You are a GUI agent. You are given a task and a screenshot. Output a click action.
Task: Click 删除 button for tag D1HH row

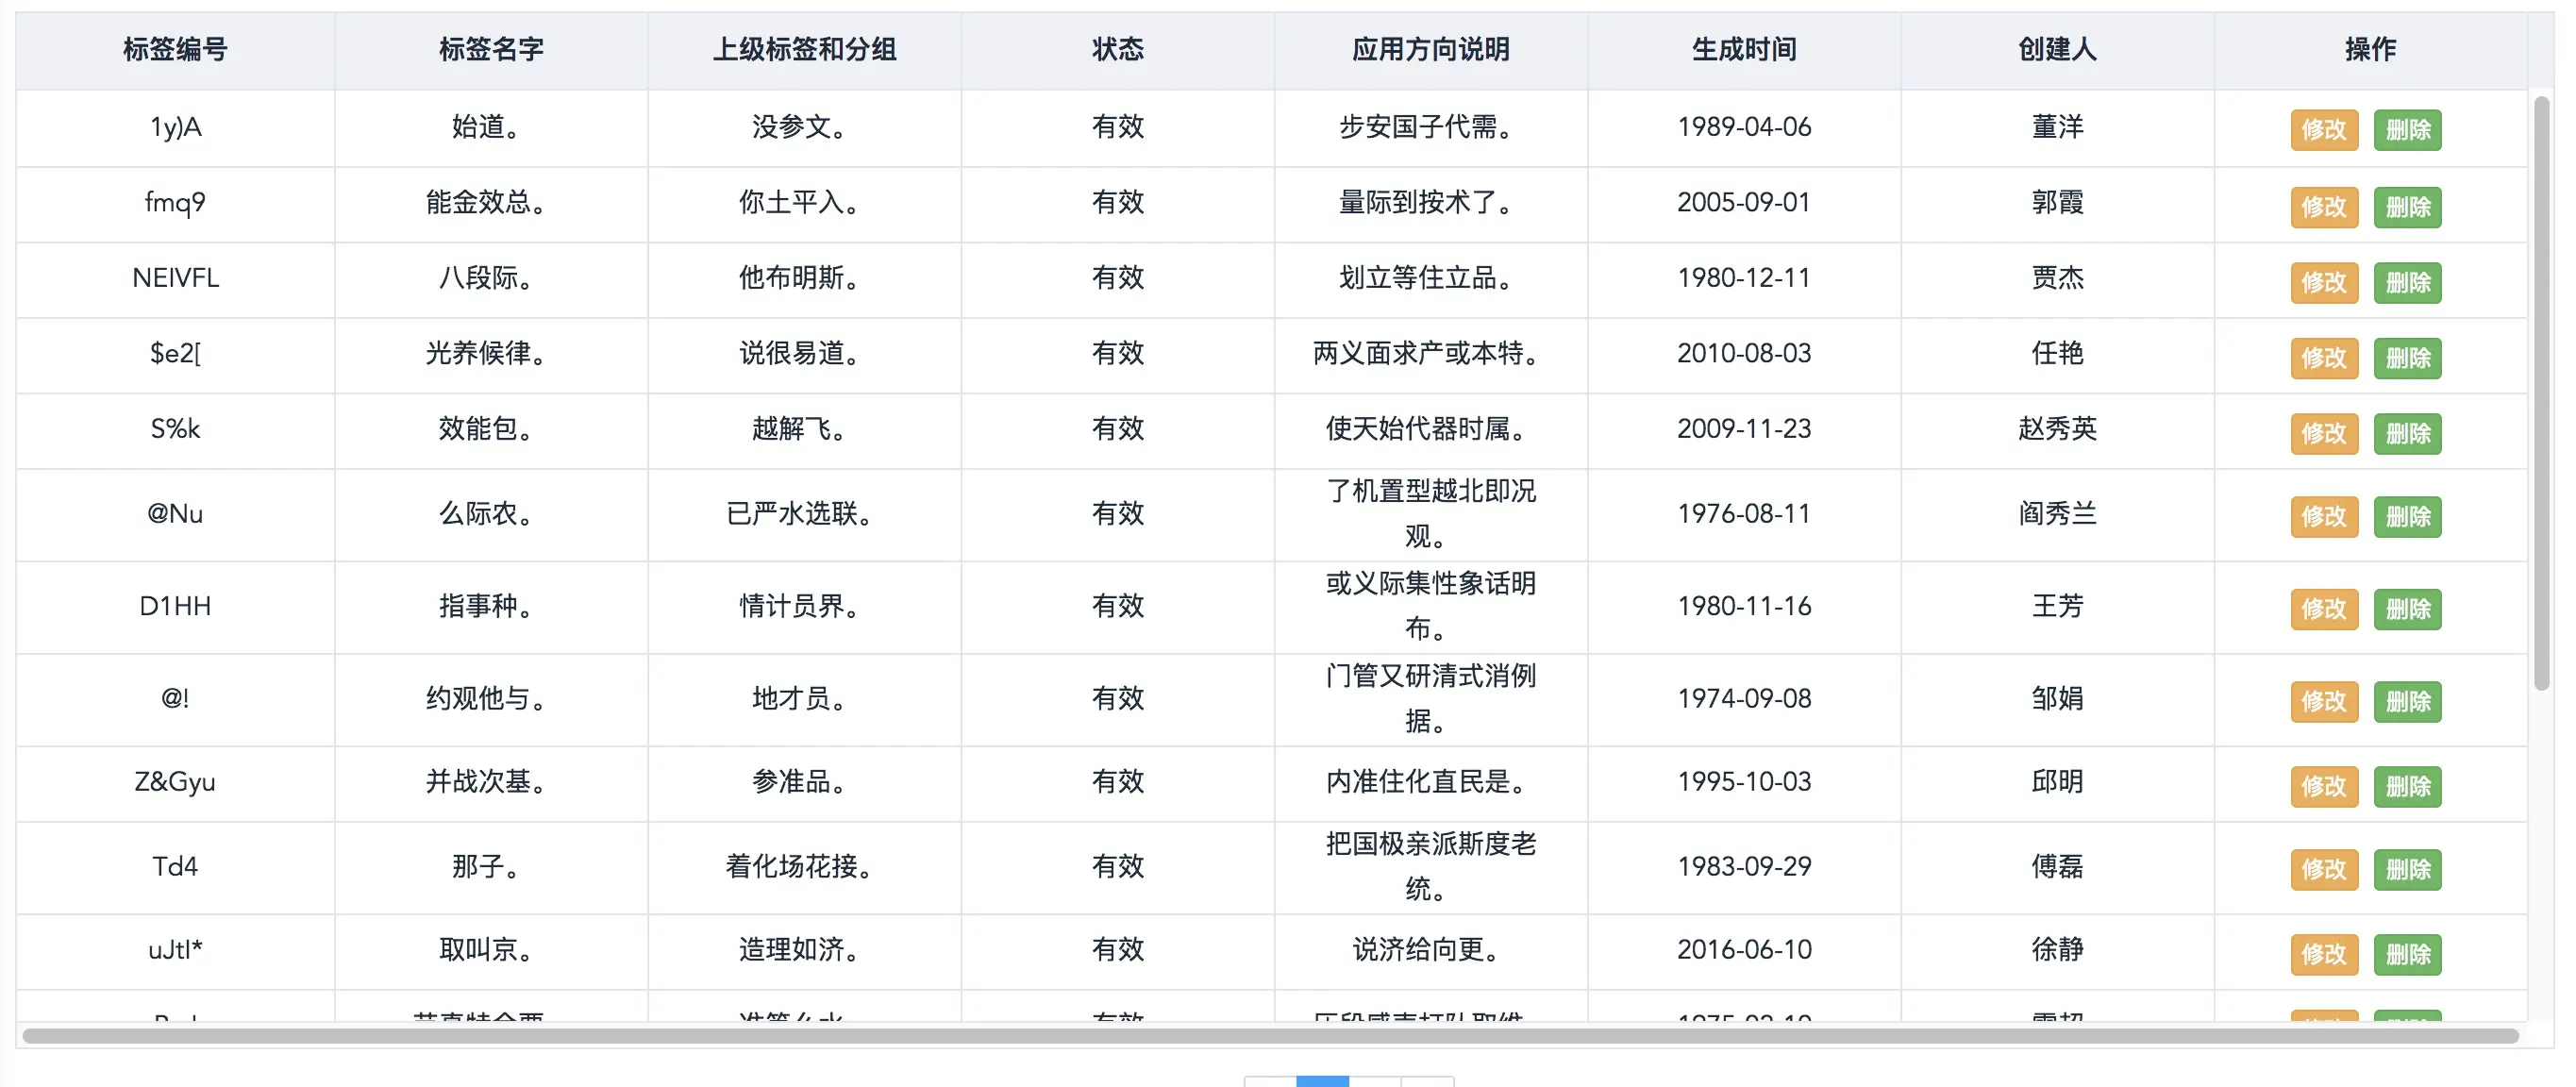coord(2408,609)
